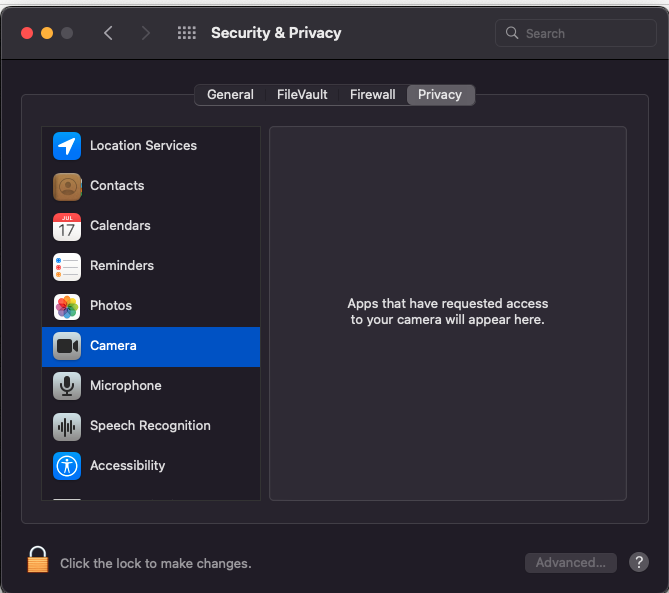
Task: Click the Reminders list icon
Action: [x=67, y=267]
